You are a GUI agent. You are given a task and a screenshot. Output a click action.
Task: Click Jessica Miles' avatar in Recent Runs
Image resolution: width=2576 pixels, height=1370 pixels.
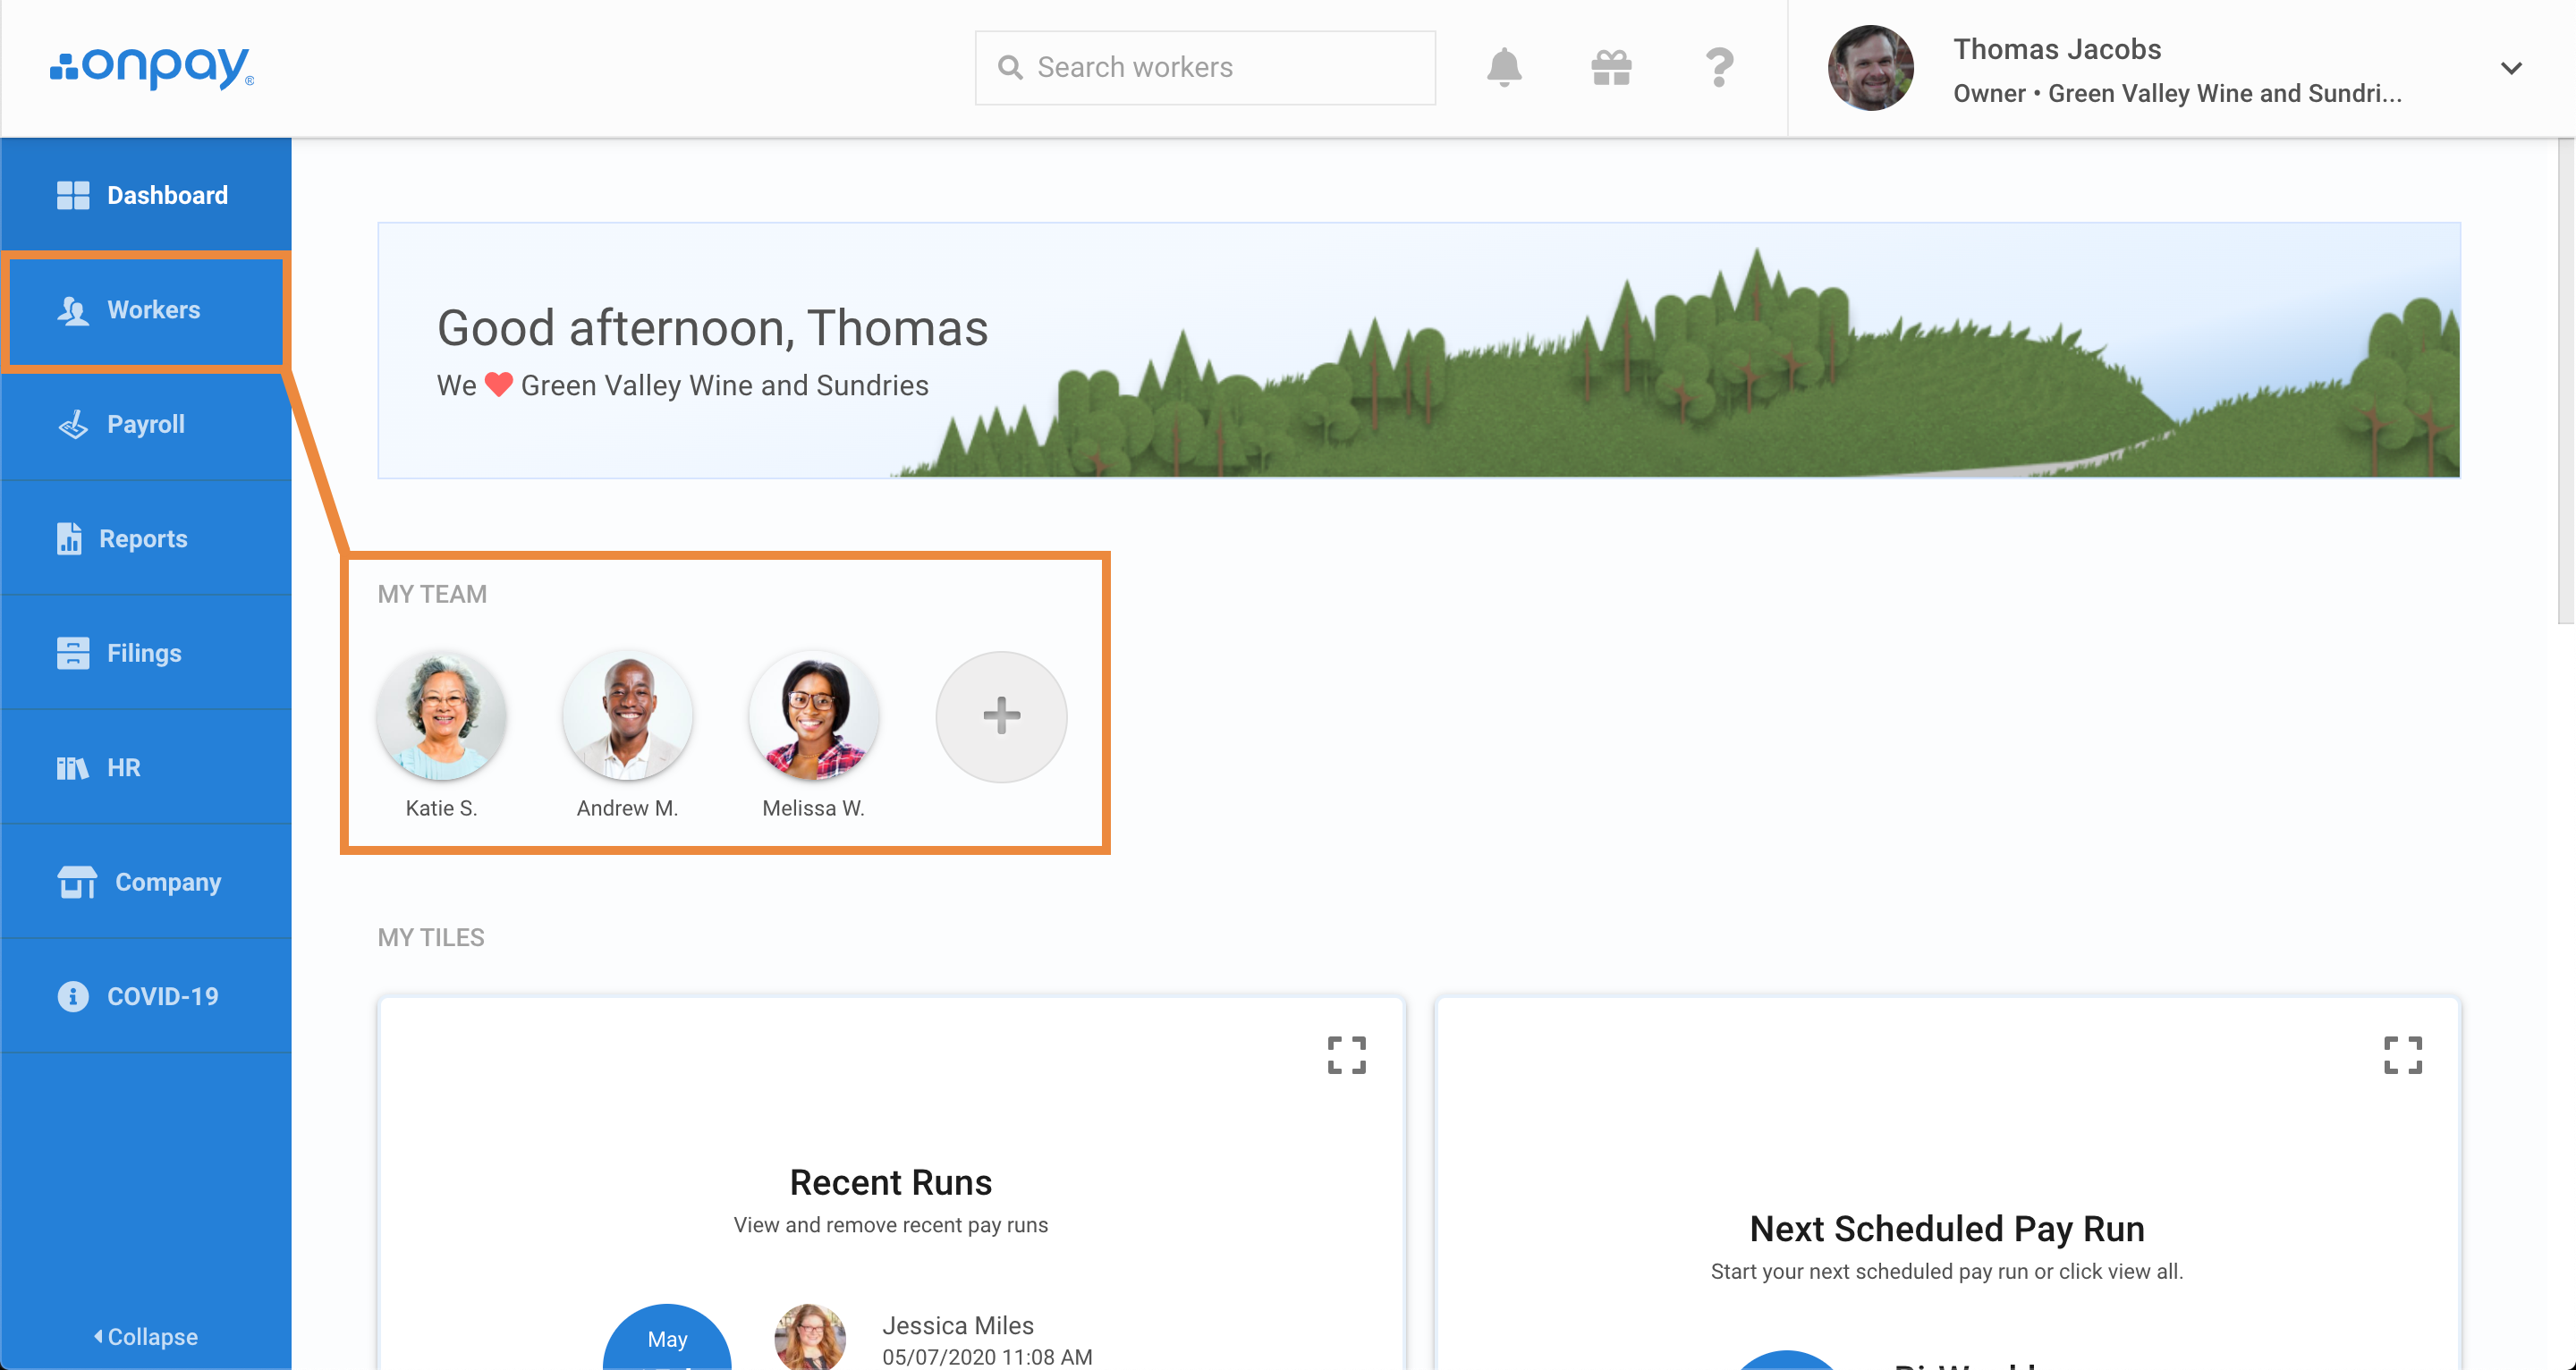809,1337
